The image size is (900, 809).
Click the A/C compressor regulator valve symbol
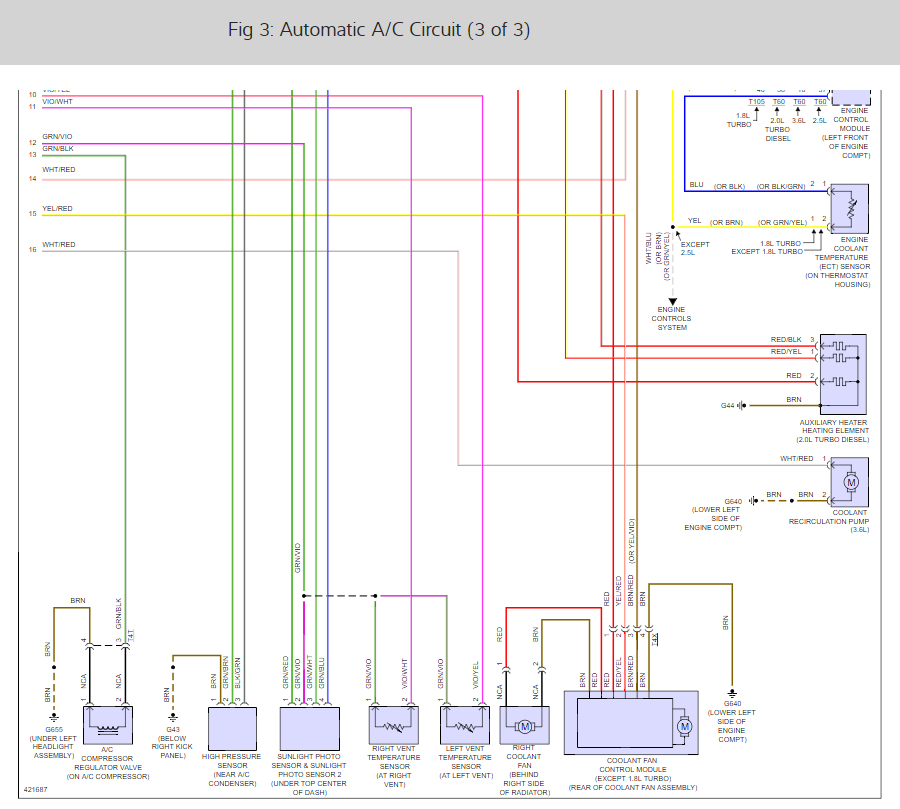click(108, 725)
